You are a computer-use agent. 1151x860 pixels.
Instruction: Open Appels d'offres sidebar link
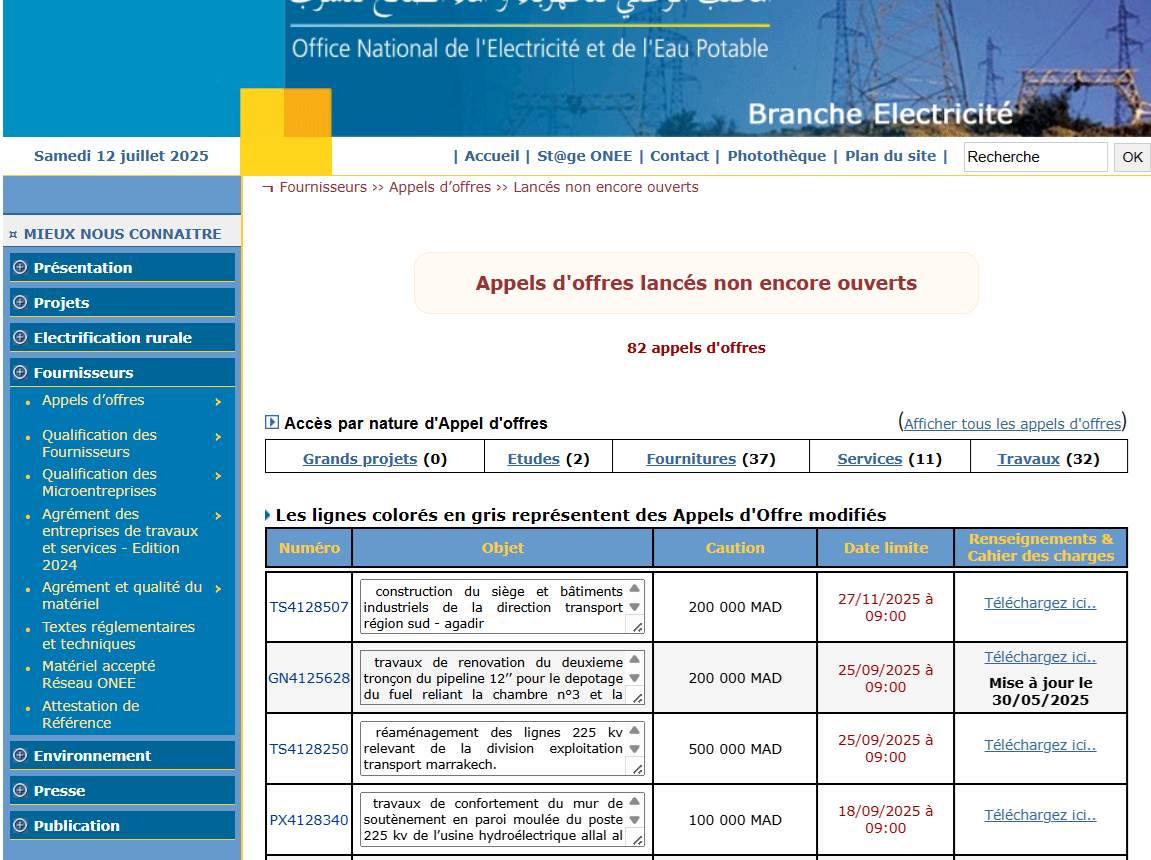point(93,400)
